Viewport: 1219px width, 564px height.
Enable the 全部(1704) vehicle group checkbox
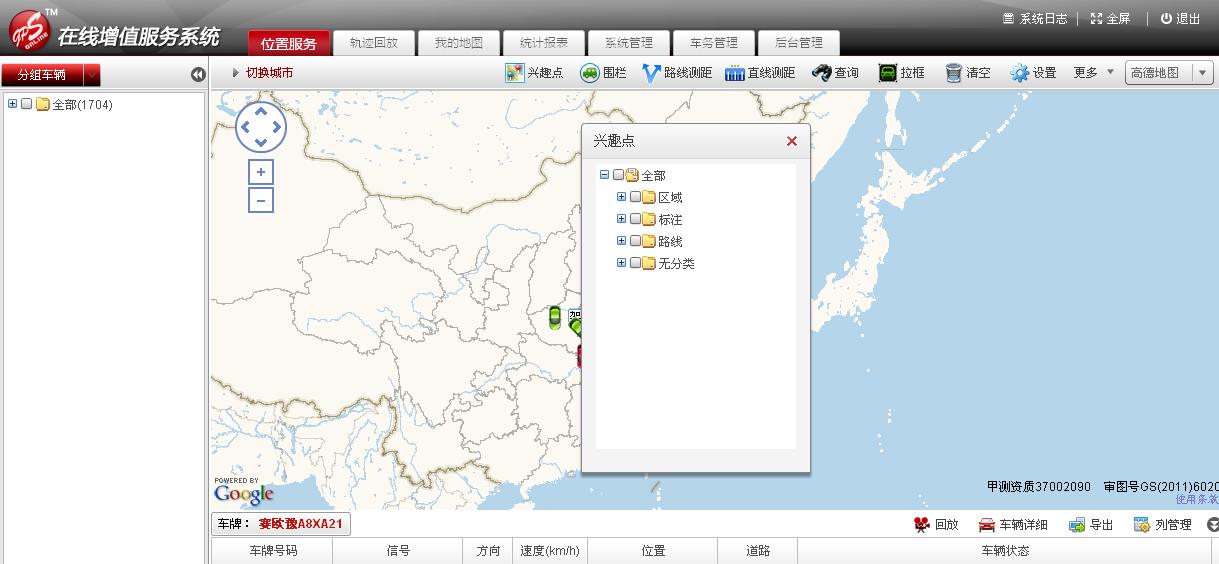point(27,104)
